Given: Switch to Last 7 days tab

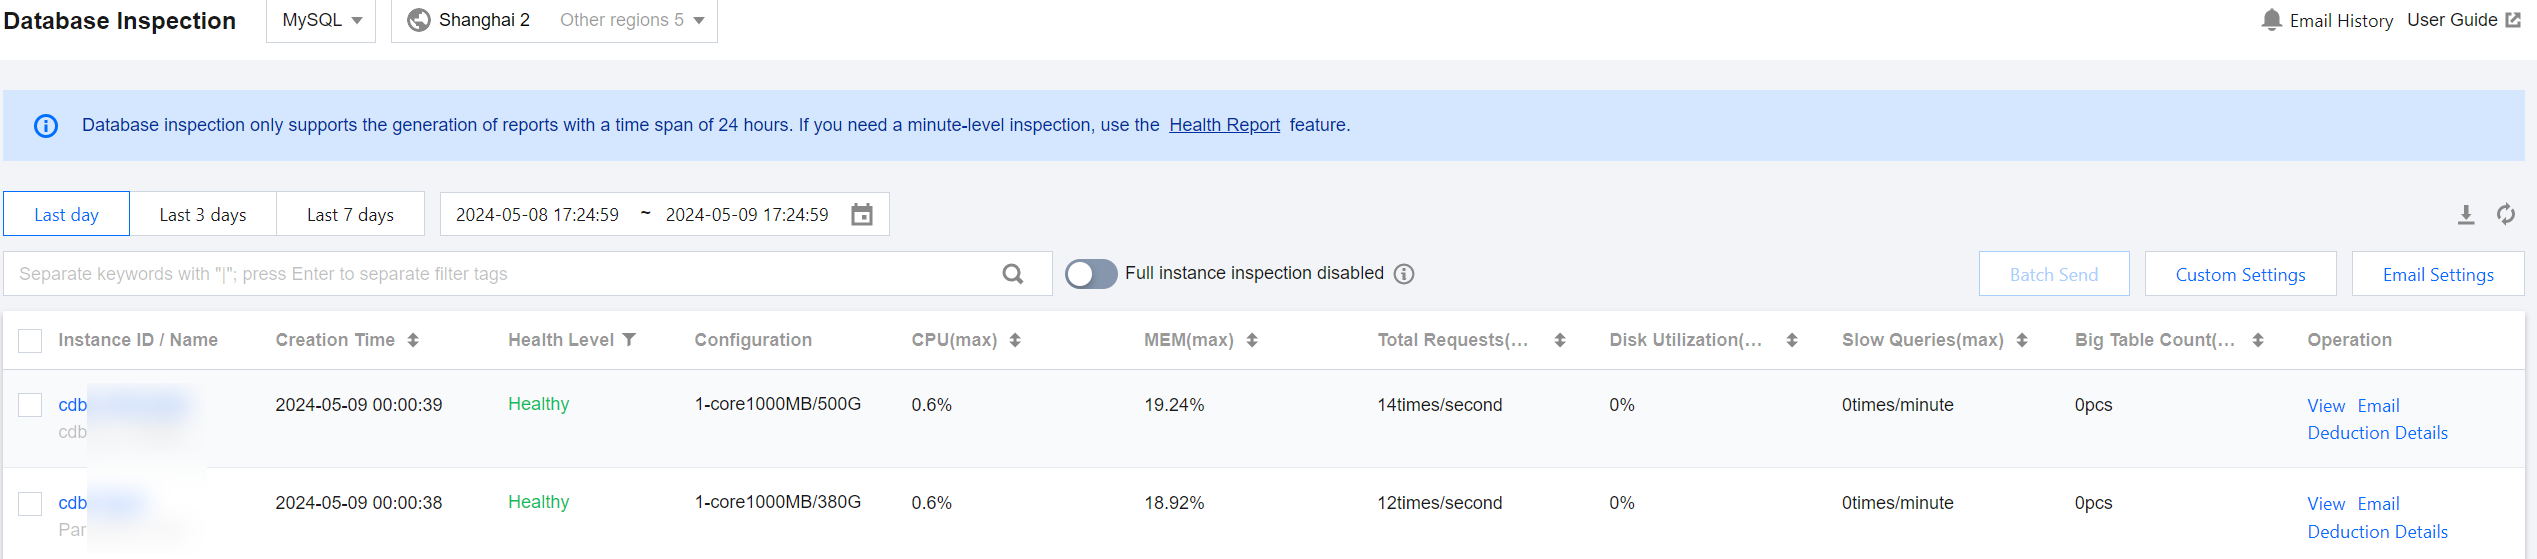Looking at the screenshot, I should coord(350,215).
